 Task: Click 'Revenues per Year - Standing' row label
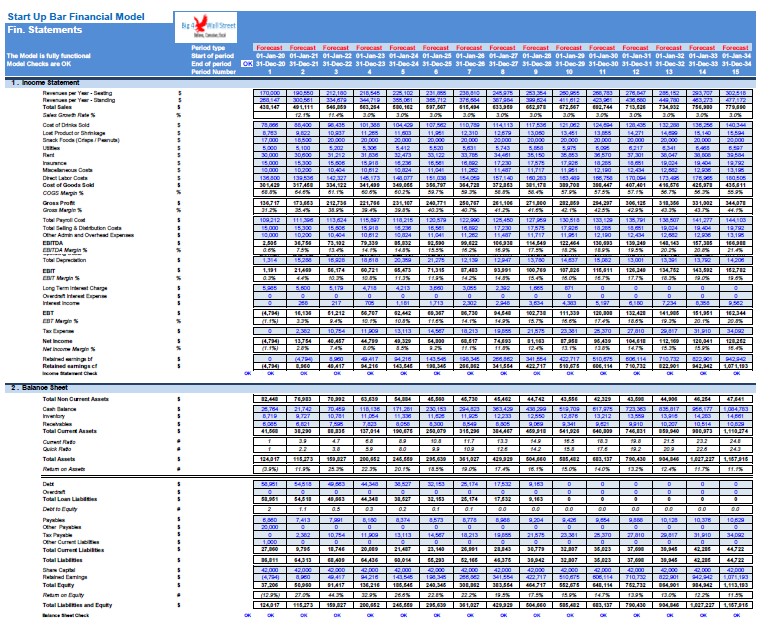79,100
